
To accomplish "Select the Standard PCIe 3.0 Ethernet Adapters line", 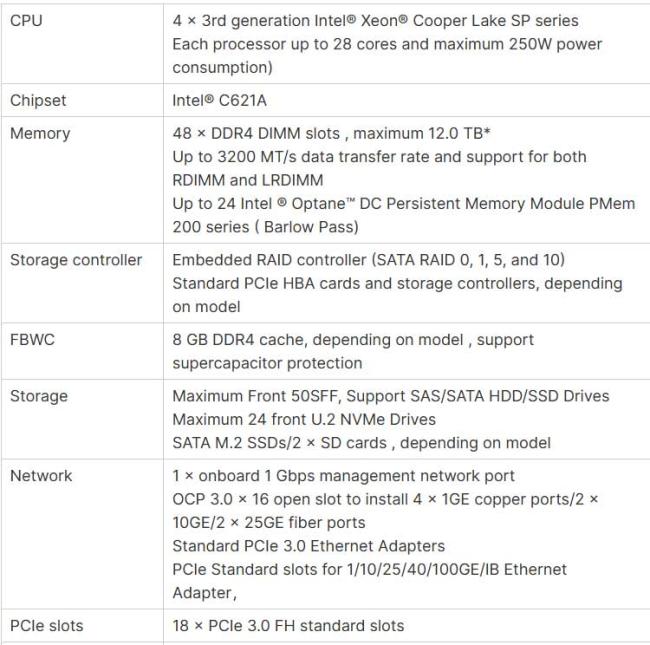I will click(308, 546).
